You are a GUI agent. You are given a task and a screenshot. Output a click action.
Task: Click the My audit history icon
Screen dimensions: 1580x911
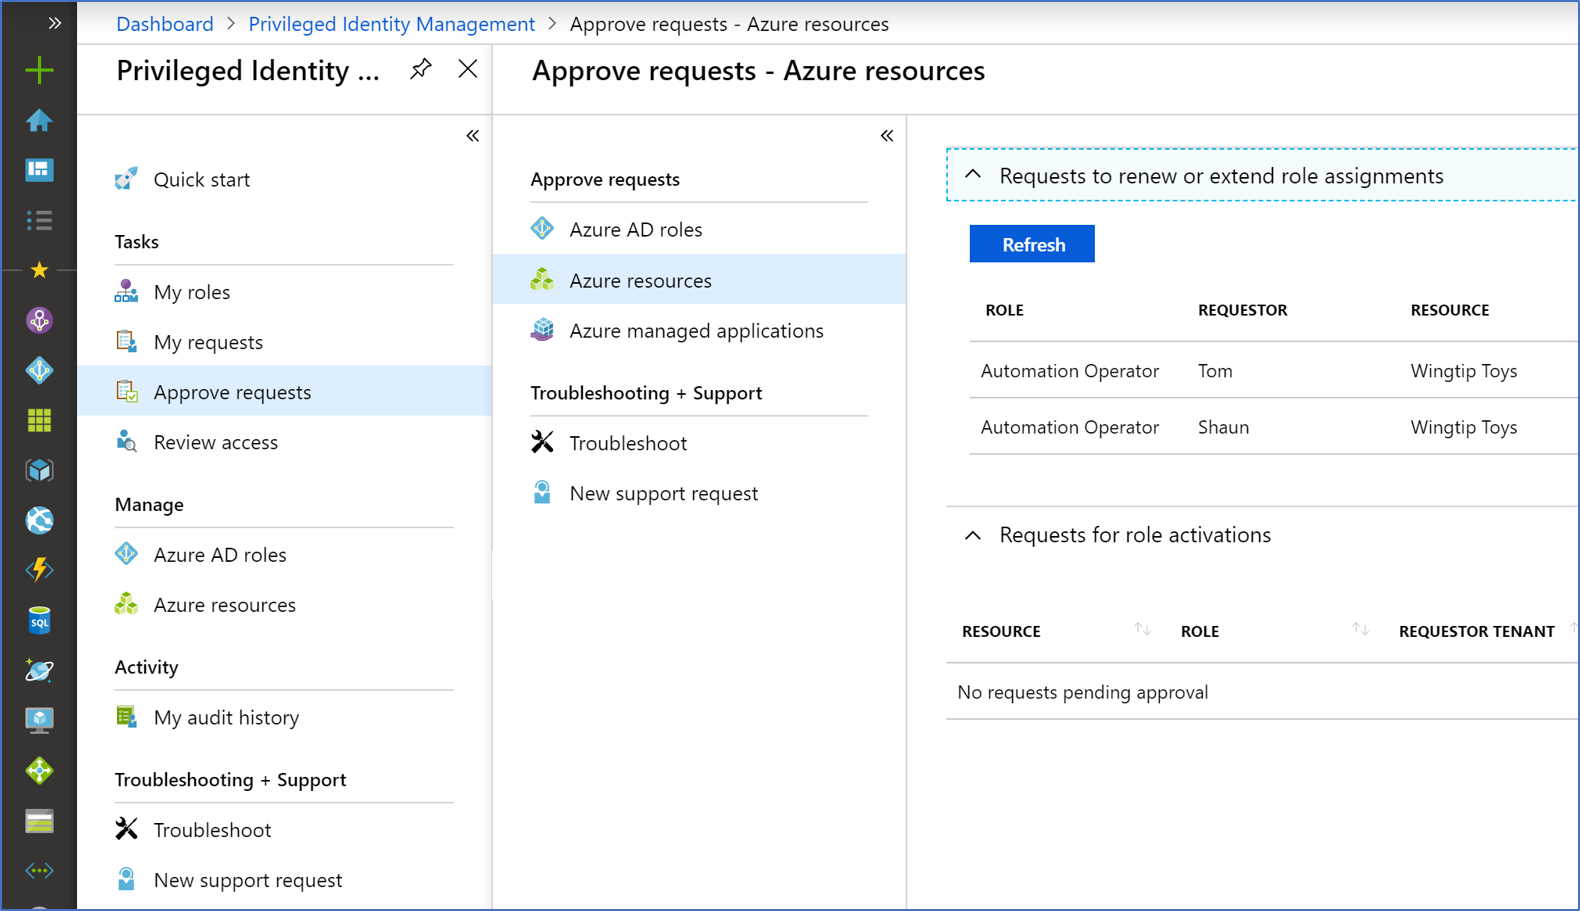click(126, 717)
